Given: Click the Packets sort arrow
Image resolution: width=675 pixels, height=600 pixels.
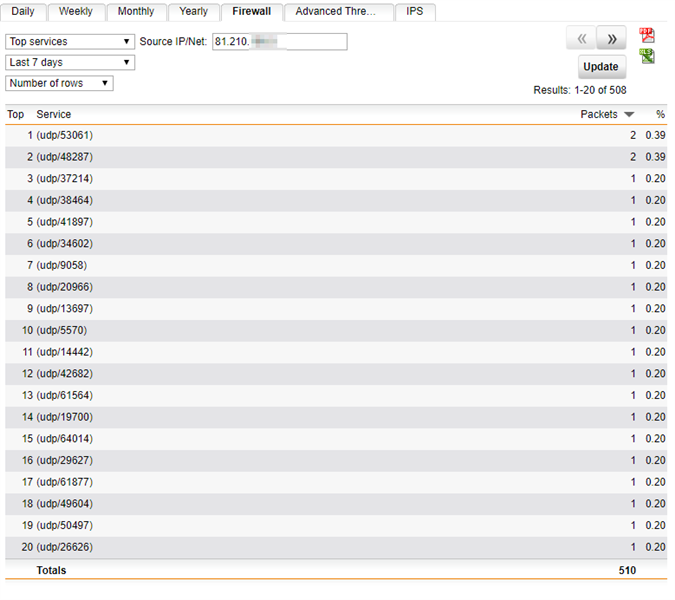Looking at the screenshot, I should [629, 115].
